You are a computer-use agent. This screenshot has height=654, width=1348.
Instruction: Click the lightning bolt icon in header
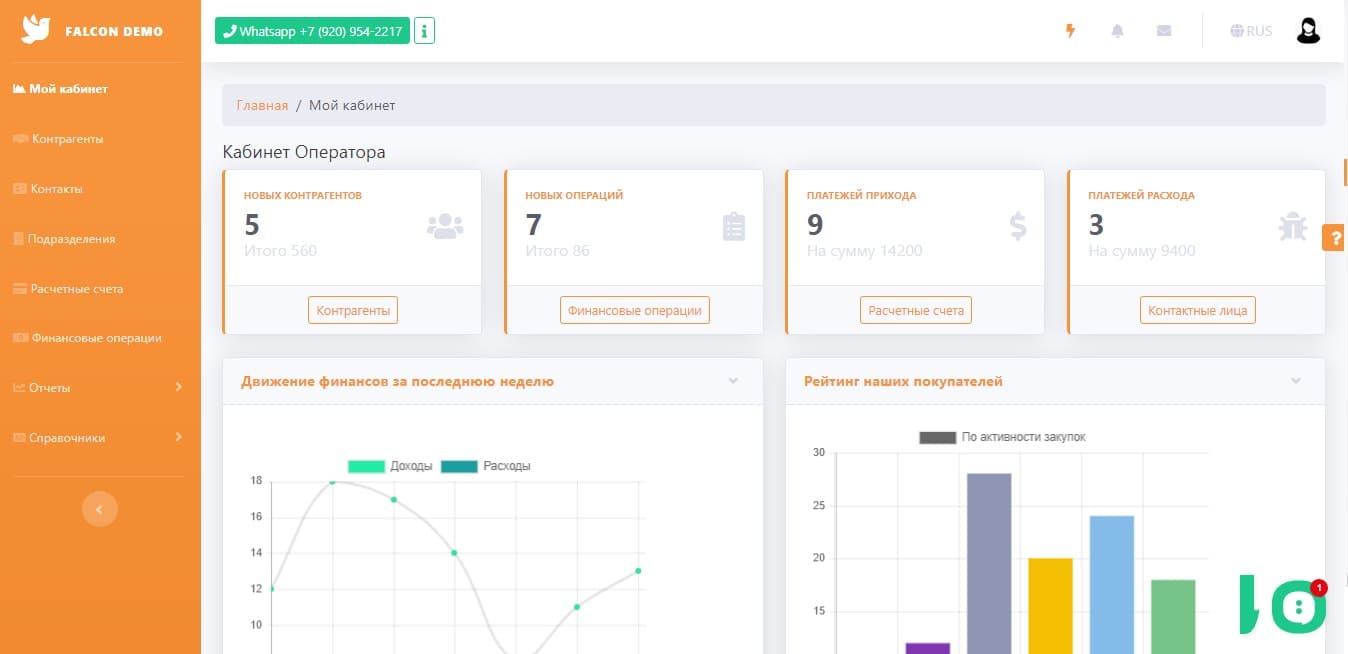[x=1071, y=31]
